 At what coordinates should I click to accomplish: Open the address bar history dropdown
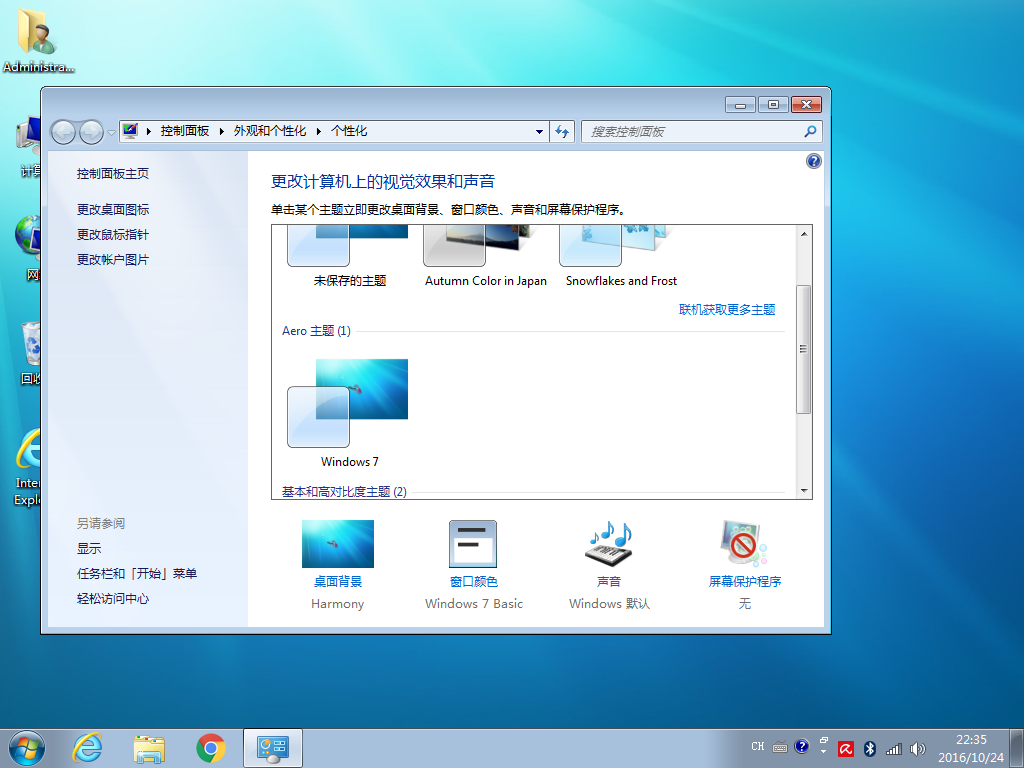coord(539,131)
